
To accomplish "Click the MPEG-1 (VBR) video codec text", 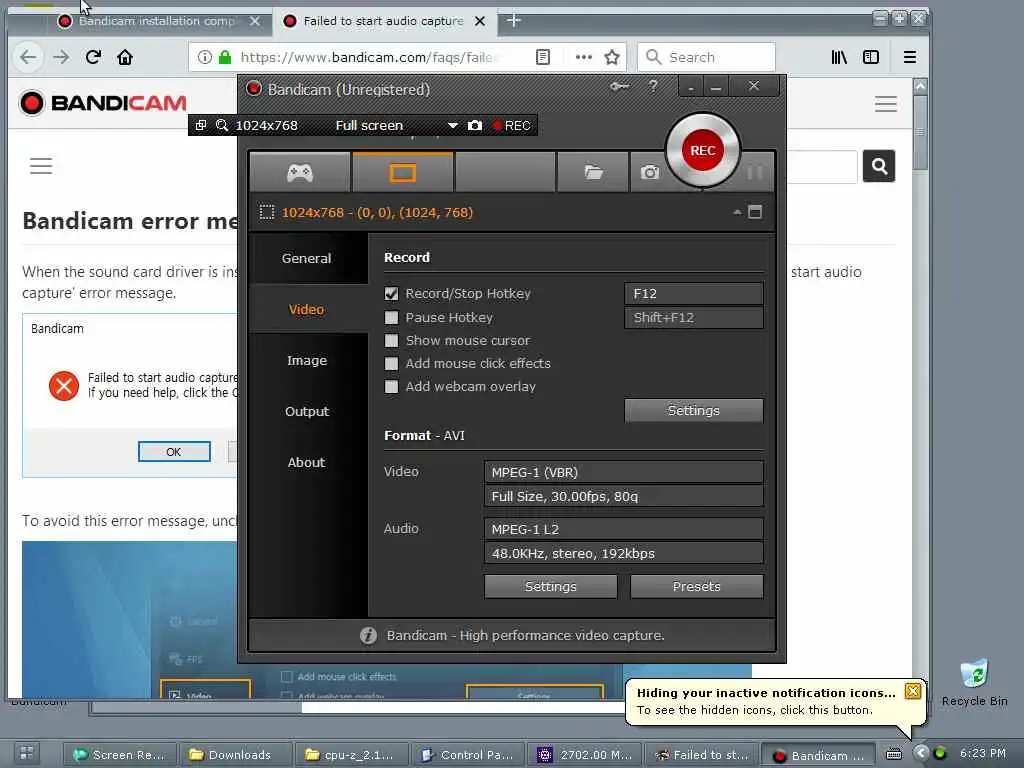I will pyautogui.click(x=534, y=472).
